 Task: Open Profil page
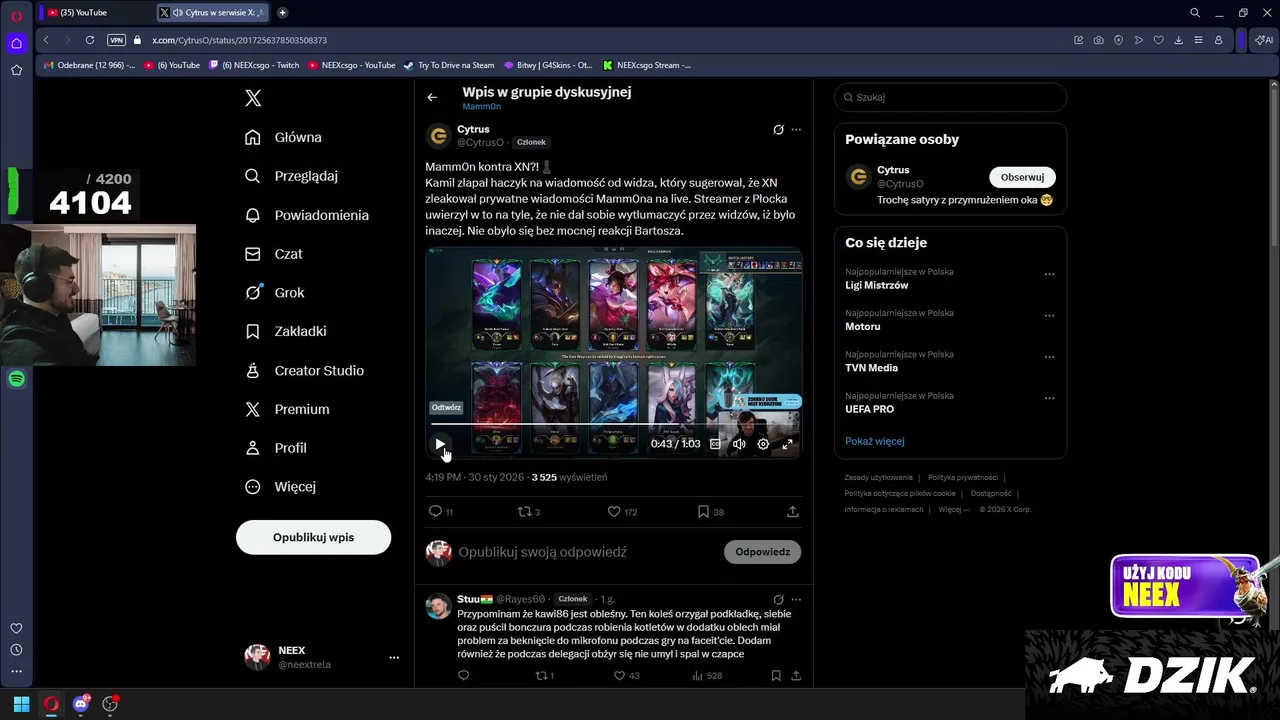(276, 448)
